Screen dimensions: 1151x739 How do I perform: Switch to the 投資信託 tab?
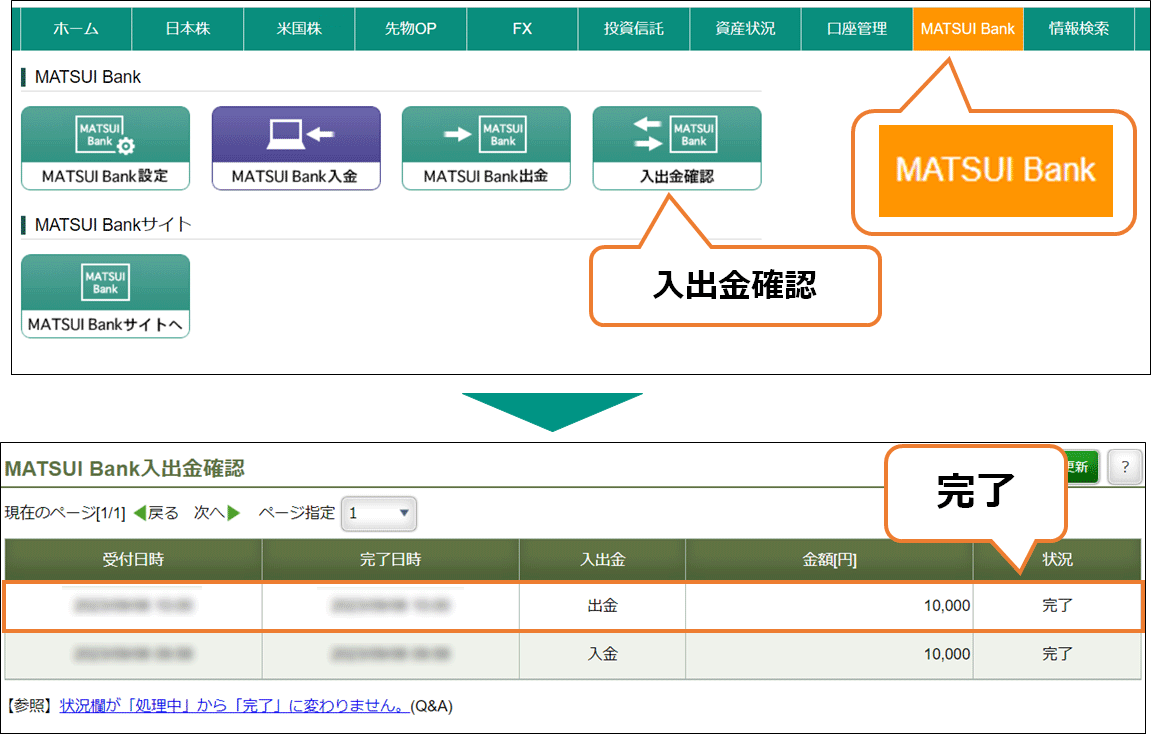point(634,29)
